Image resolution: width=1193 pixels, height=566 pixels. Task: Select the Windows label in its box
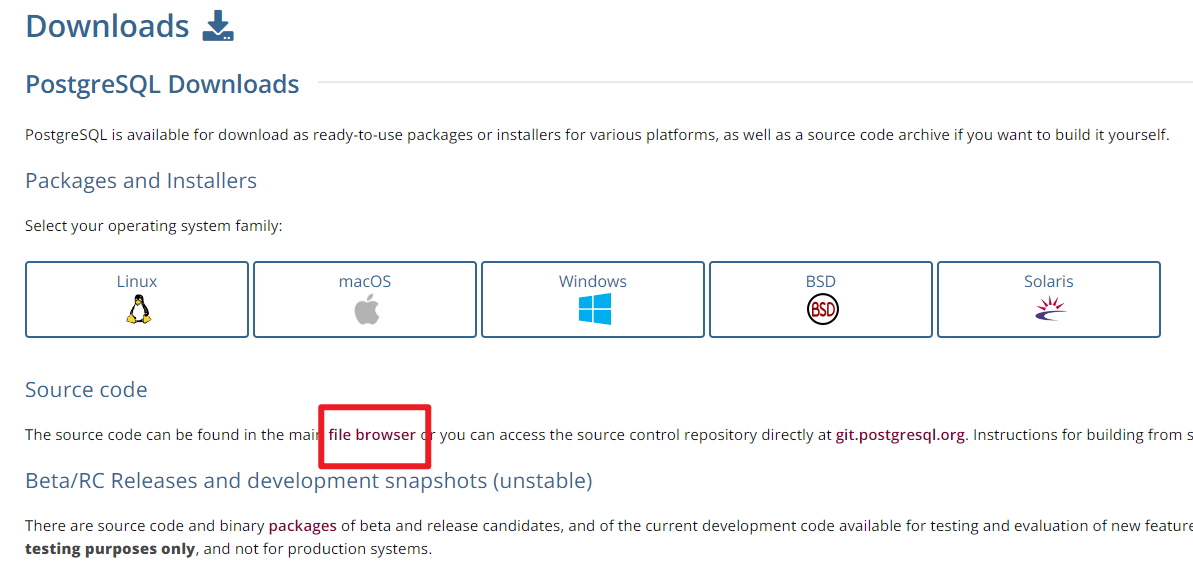click(x=593, y=281)
